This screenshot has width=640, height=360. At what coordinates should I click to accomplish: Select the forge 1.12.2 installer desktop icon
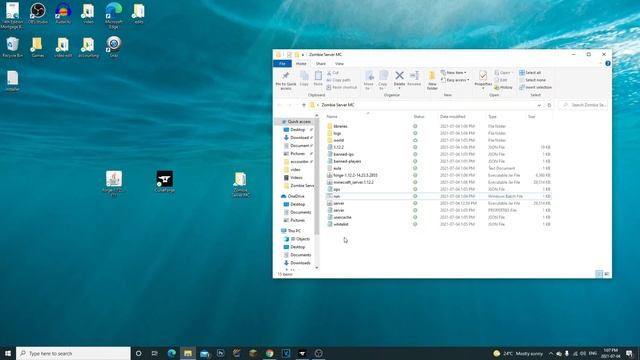114,184
